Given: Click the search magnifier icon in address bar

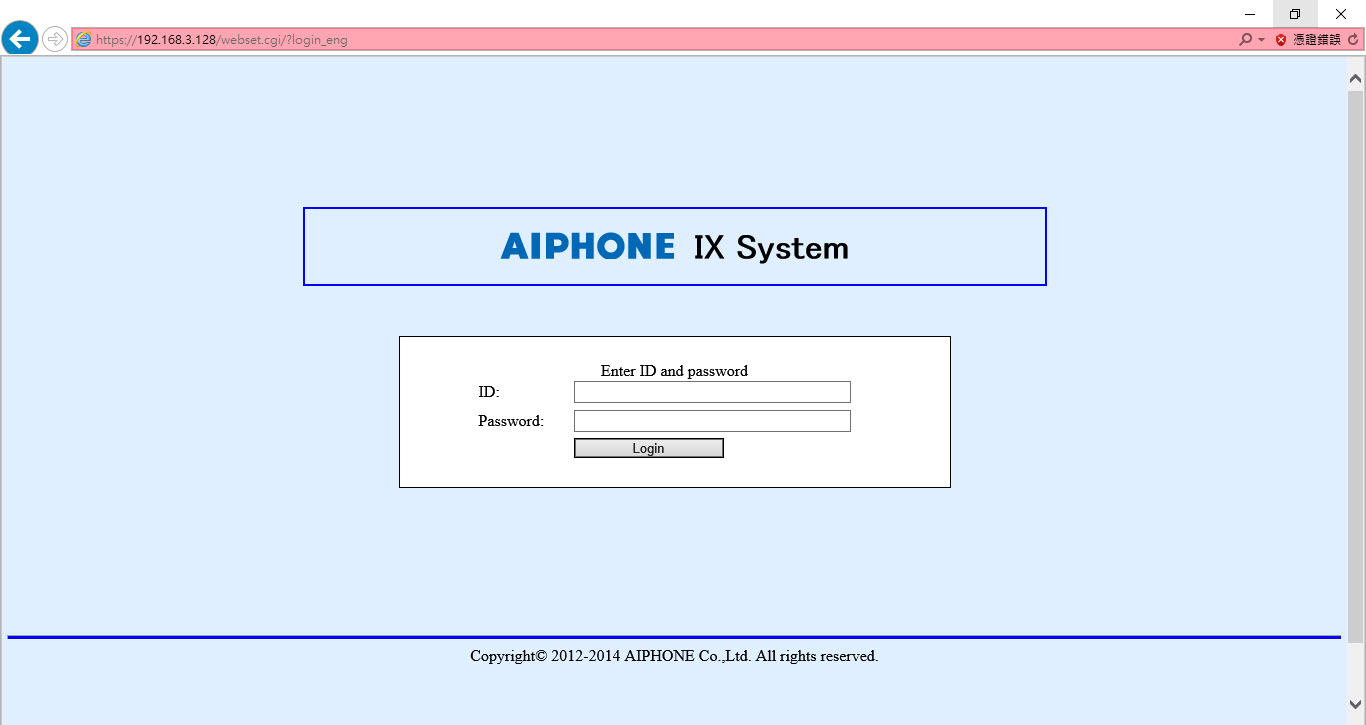Looking at the screenshot, I should [1245, 40].
